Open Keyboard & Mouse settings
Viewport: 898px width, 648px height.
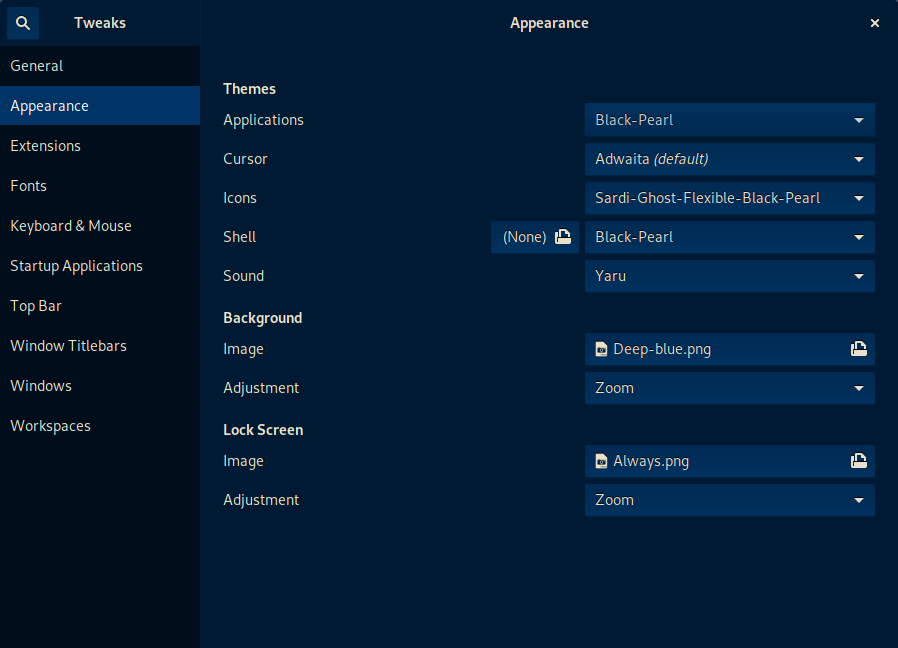(100, 226)
